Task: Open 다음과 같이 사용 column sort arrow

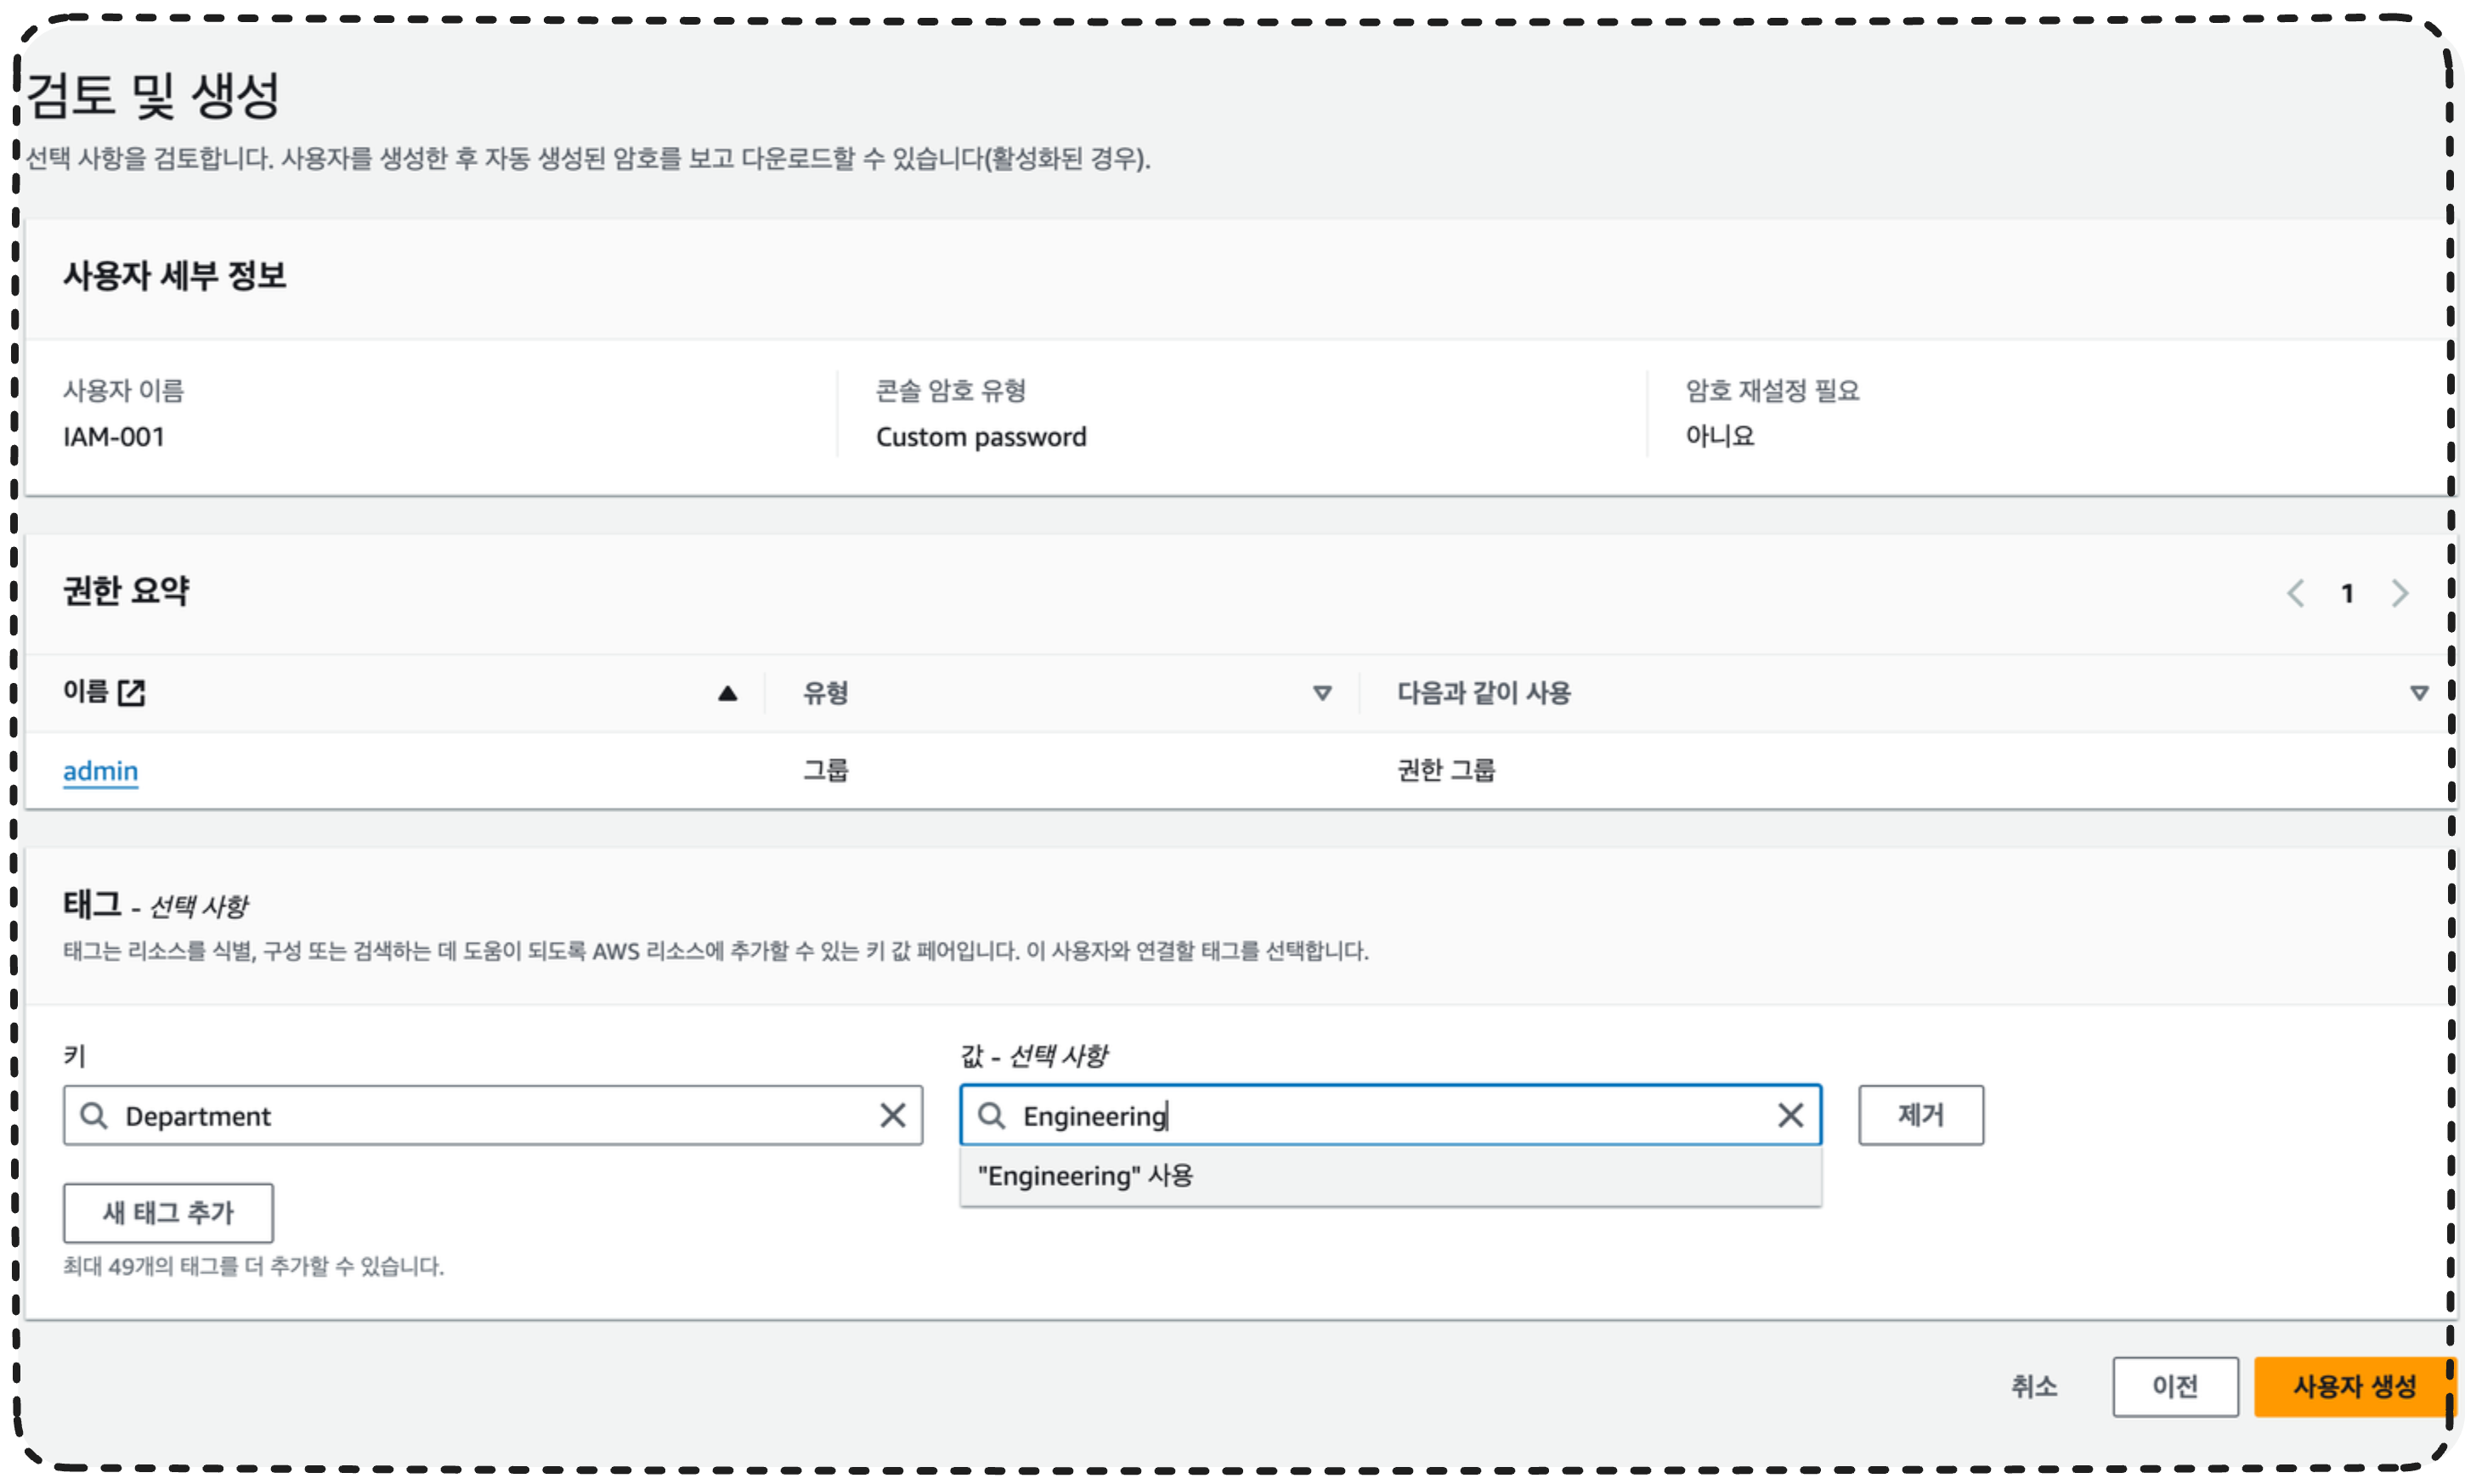Action: (2418, 693)
